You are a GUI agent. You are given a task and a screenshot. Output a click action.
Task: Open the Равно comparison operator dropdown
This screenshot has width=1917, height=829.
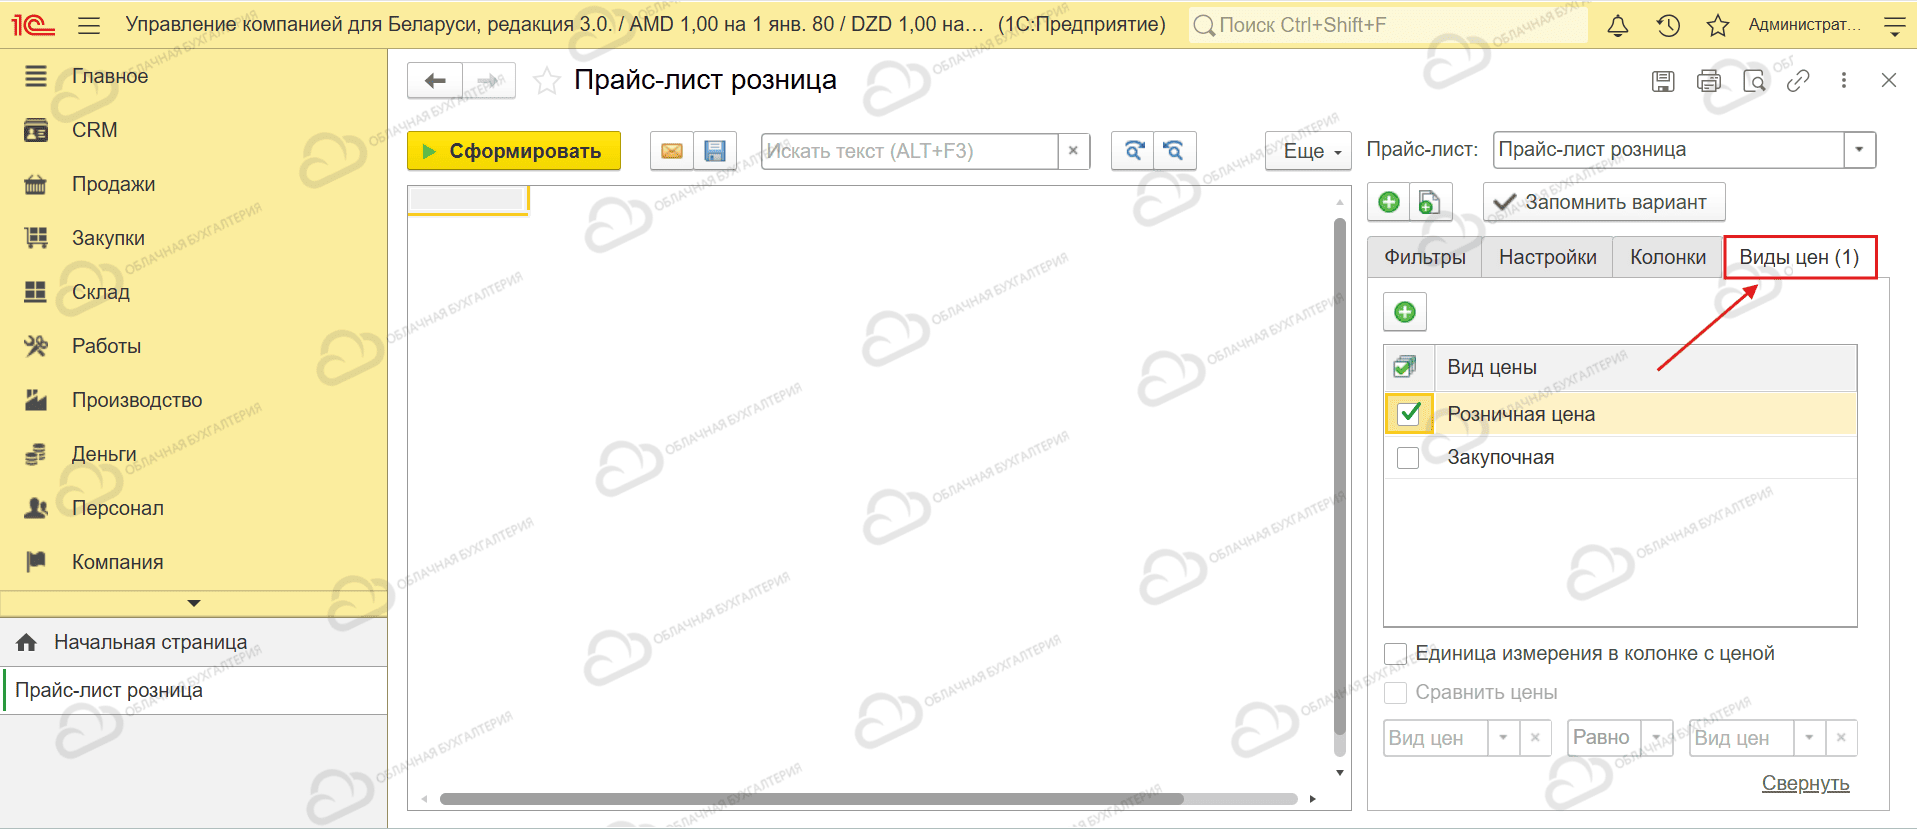[x=1656, y=738]
